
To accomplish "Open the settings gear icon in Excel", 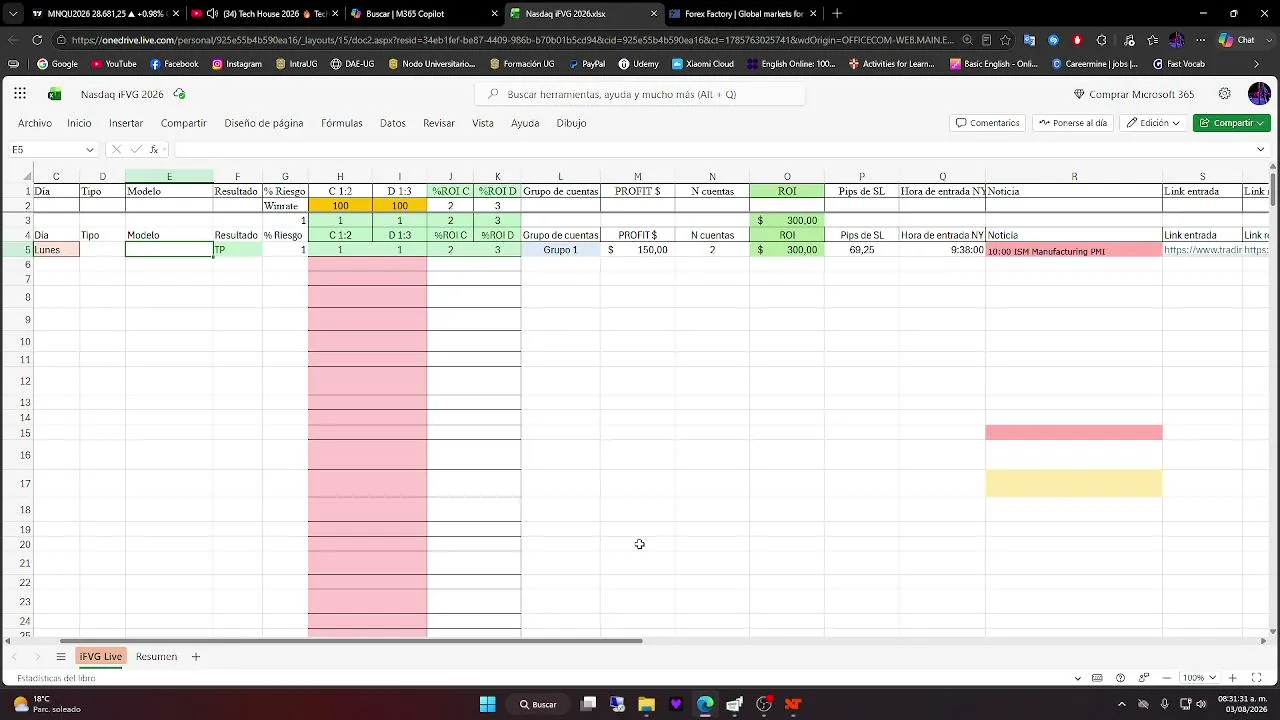I will [1225, 94].
